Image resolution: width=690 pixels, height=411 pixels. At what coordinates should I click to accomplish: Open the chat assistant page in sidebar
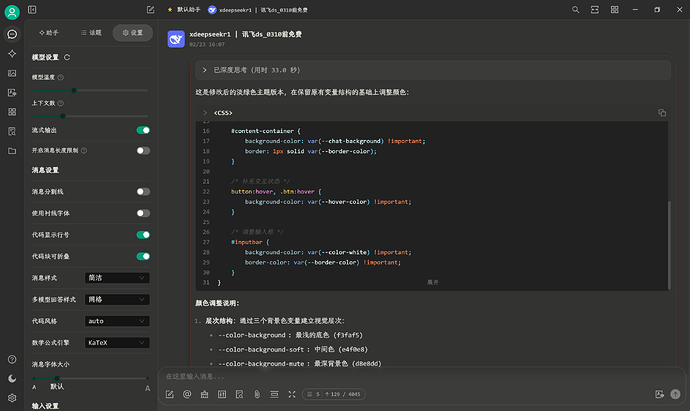(x=12, y=34)
